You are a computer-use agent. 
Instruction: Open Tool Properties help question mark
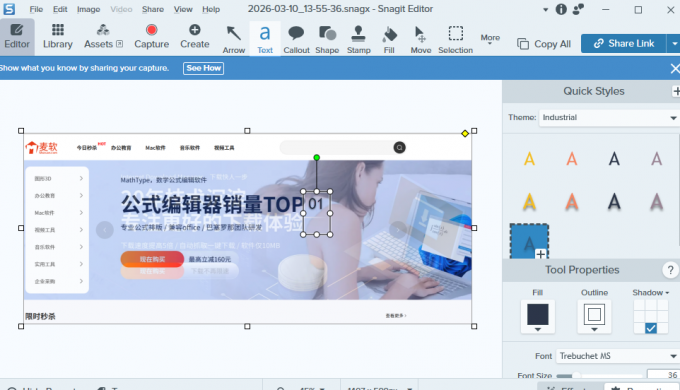click(x=670, y=270)
